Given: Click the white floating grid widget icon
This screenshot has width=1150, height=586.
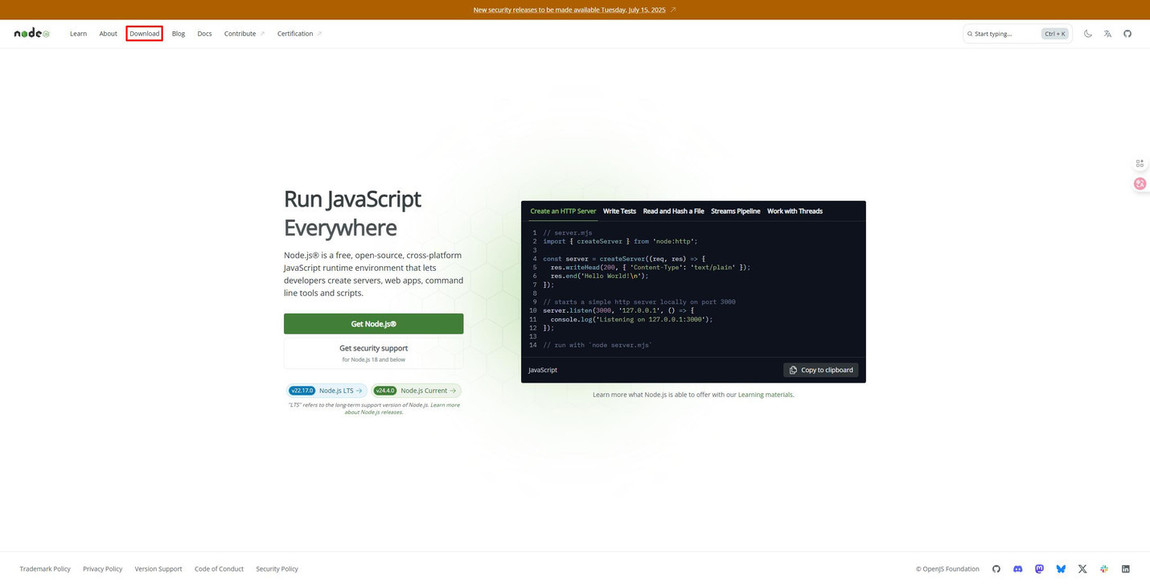Looking at the screenshot, I should 1140,164.
